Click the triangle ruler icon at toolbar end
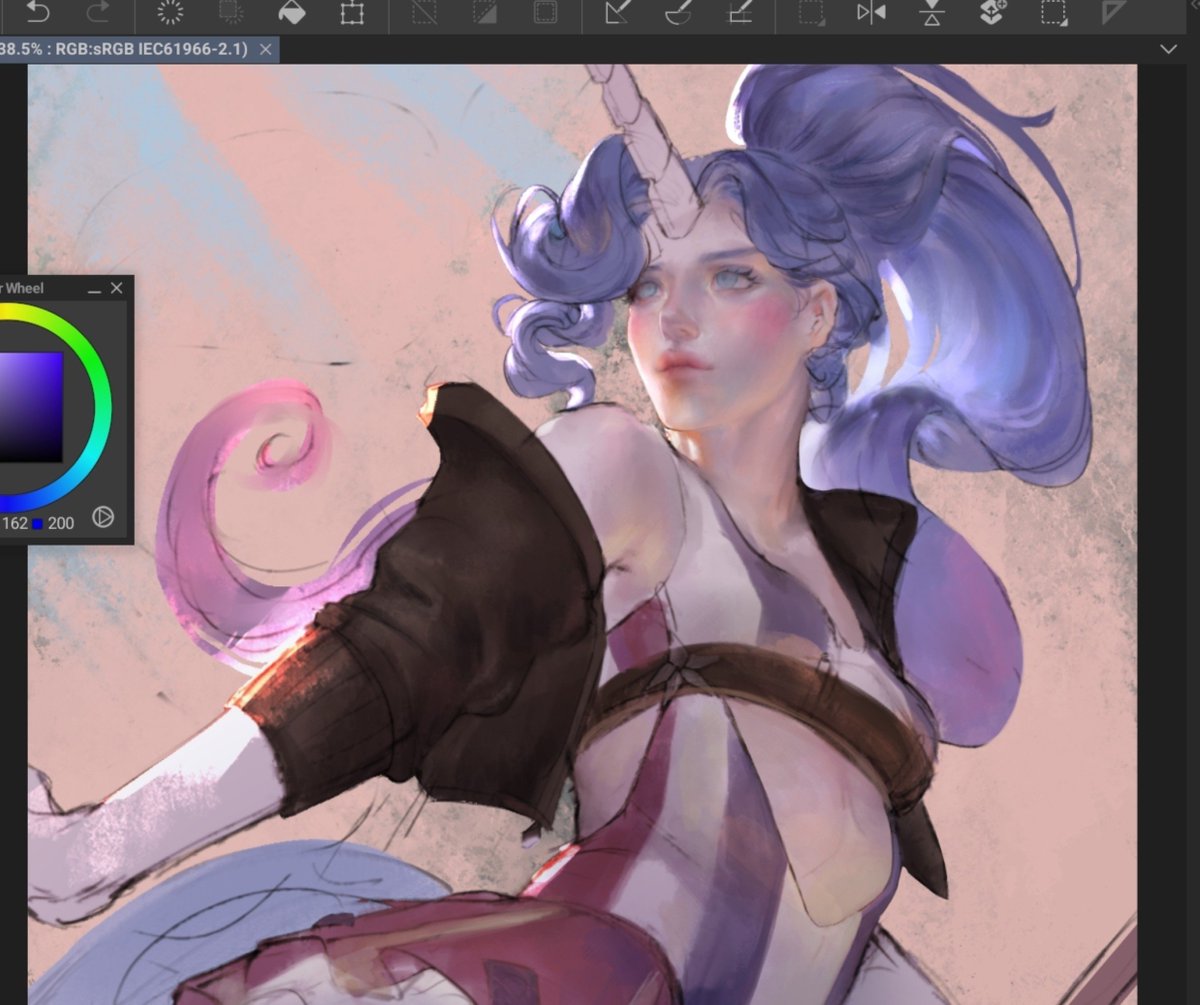This screenshot has height=1005, width=1200. pyautogui.click(x=1113, y=13)
